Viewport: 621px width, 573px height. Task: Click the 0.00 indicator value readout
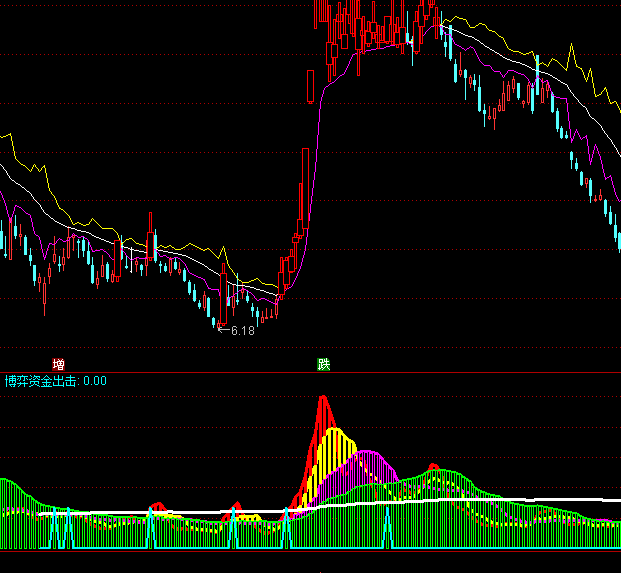[95, 381]
